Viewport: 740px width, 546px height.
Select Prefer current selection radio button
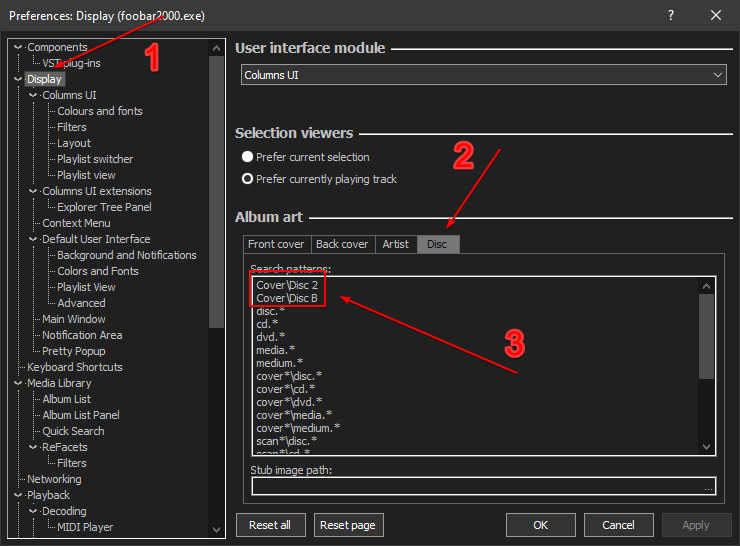(248, 157)
